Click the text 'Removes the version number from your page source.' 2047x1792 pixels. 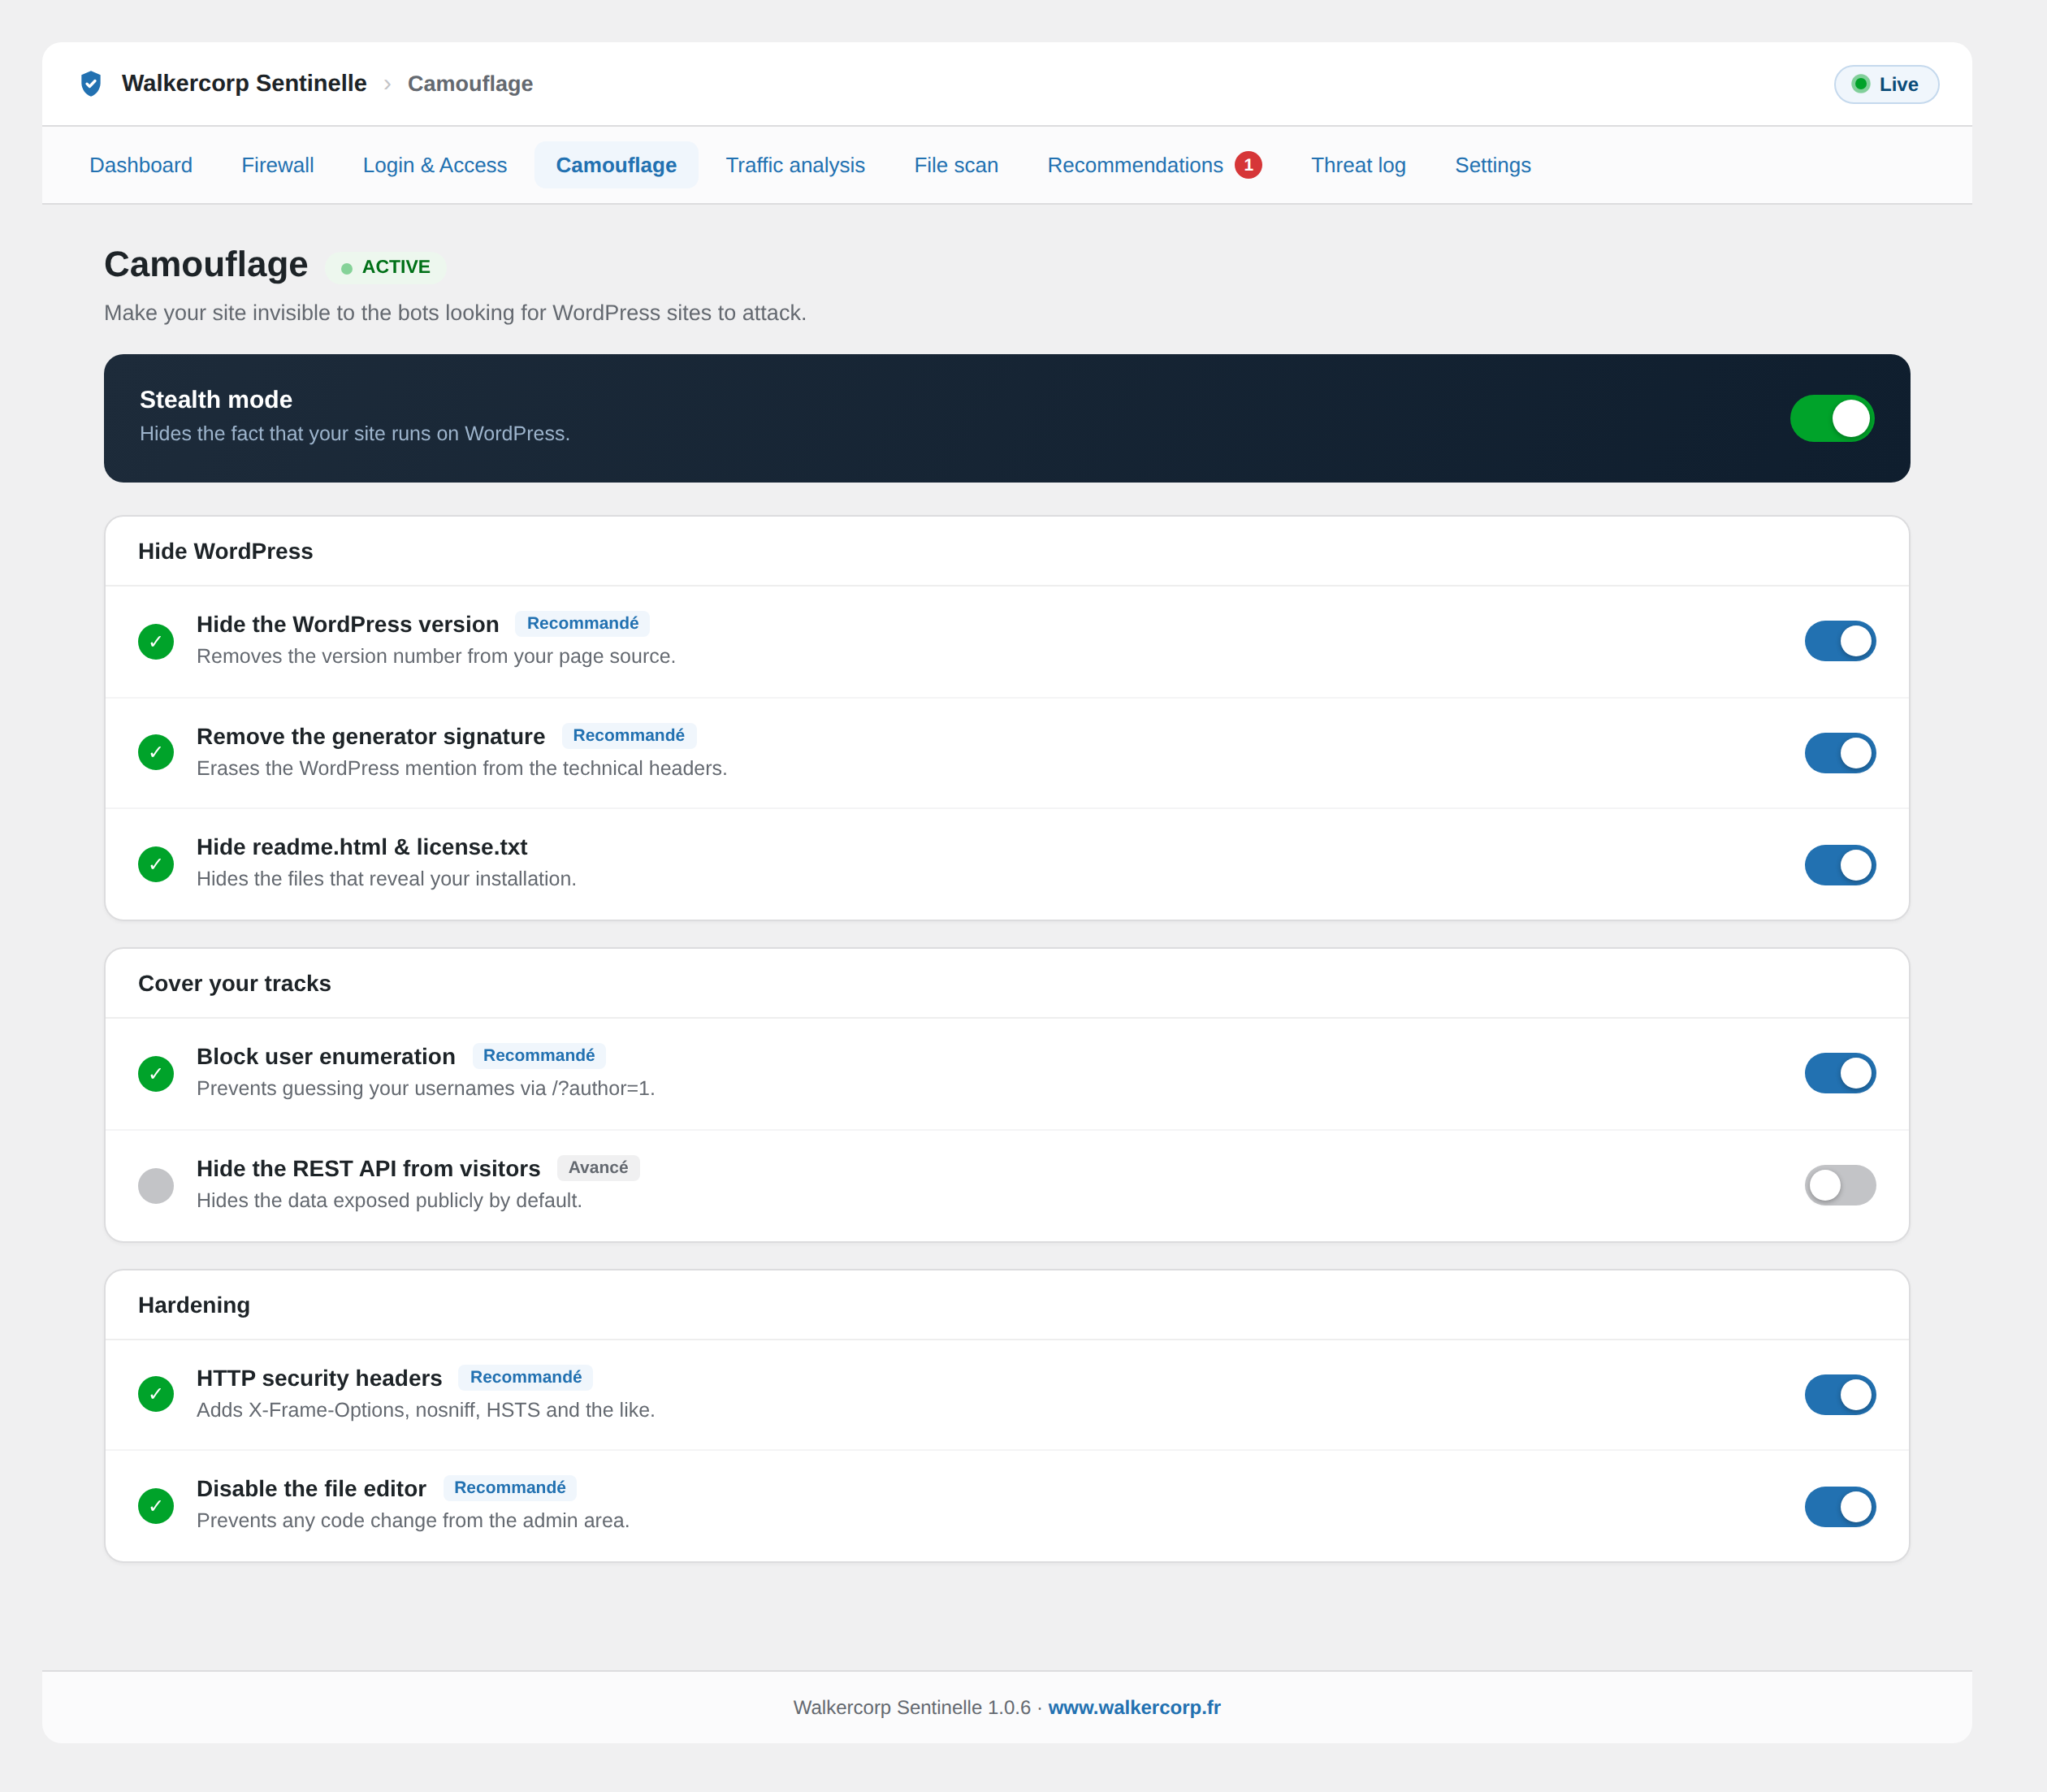pos(436,656)
